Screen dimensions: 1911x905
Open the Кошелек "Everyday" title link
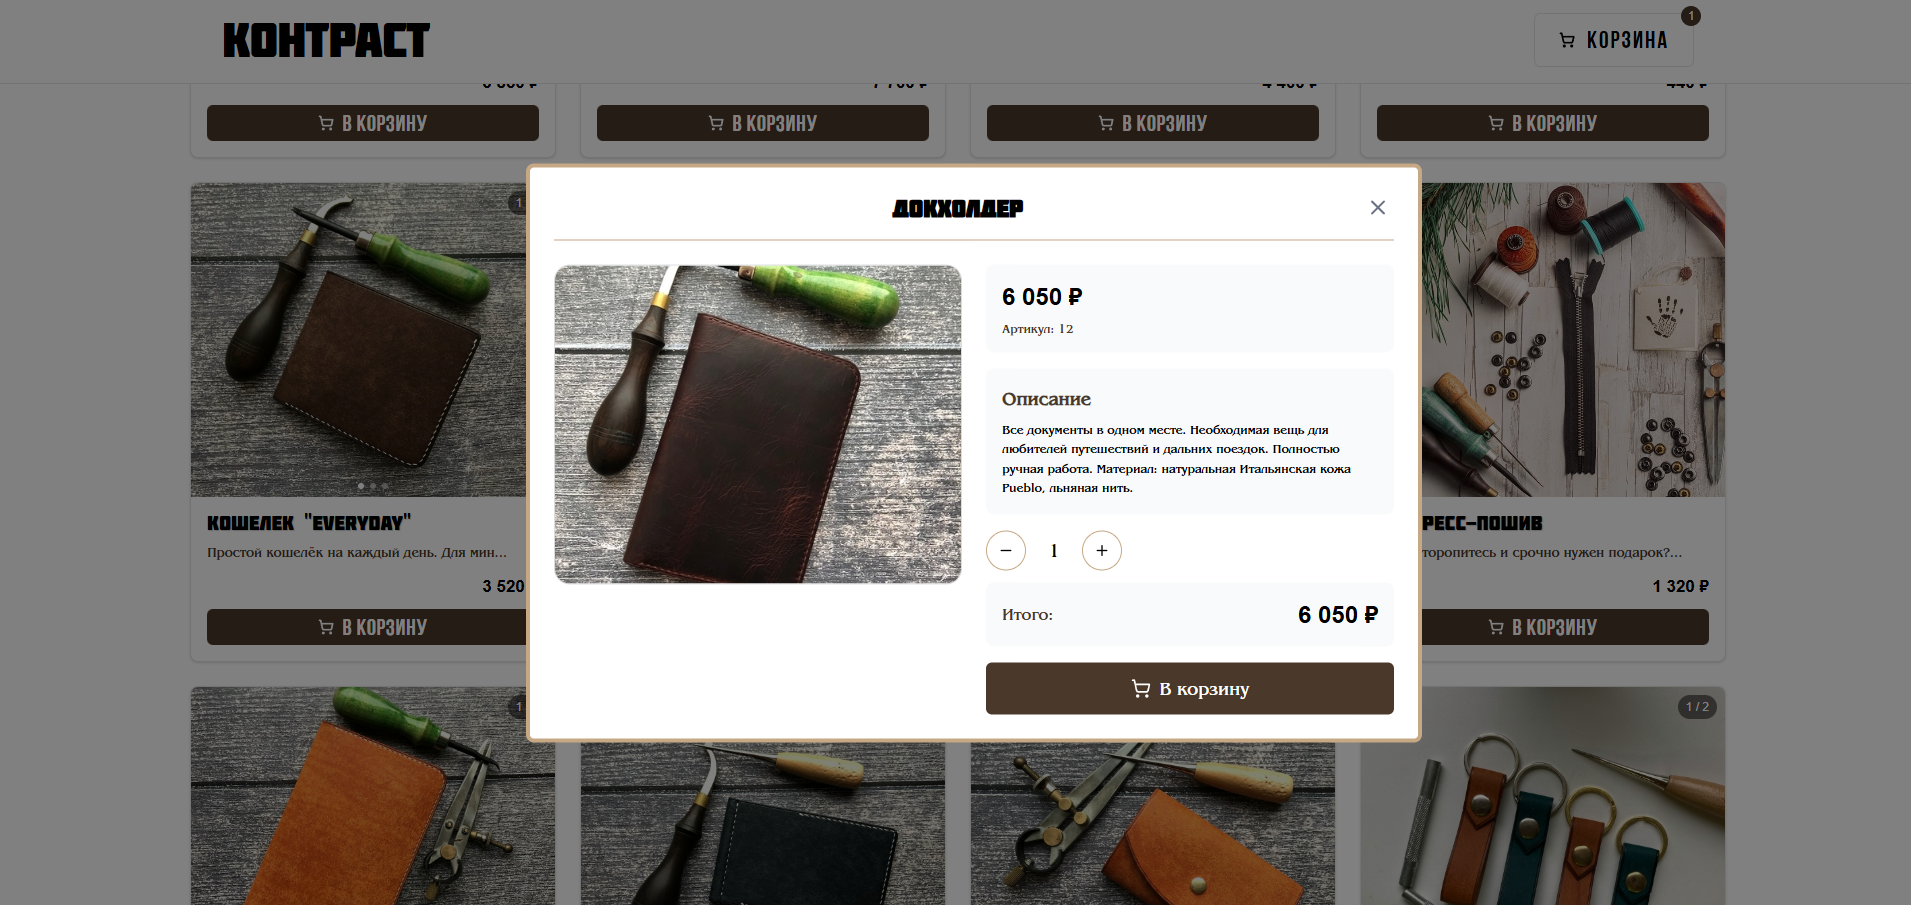point(309,523)
